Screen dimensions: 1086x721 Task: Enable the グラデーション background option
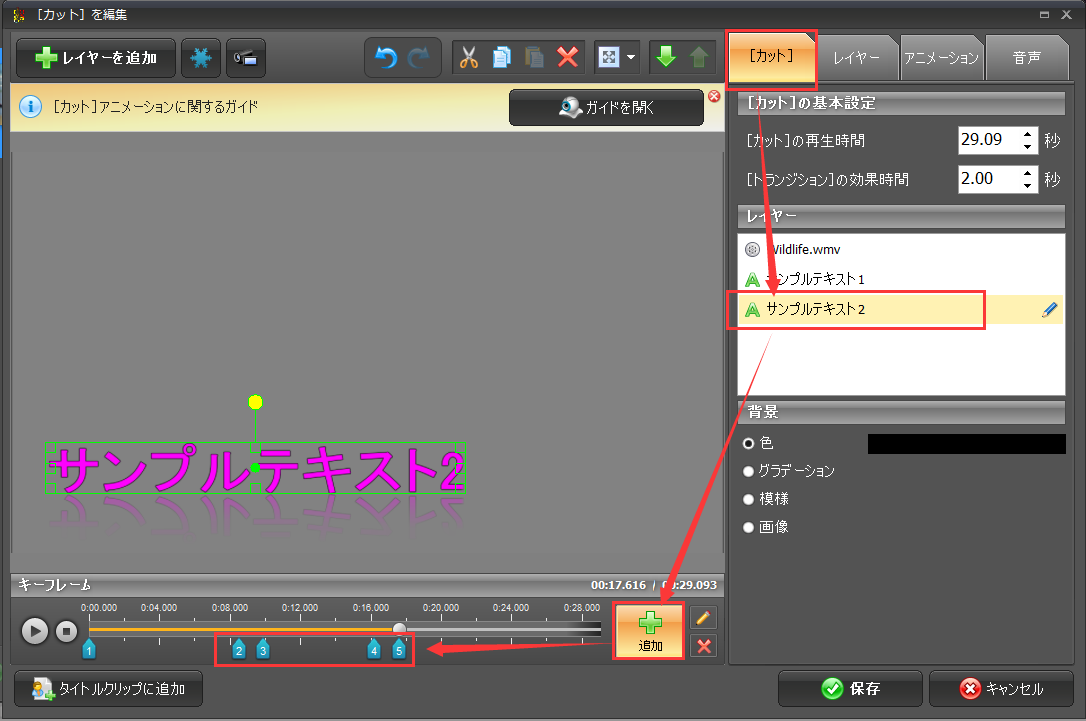[748, 471]
